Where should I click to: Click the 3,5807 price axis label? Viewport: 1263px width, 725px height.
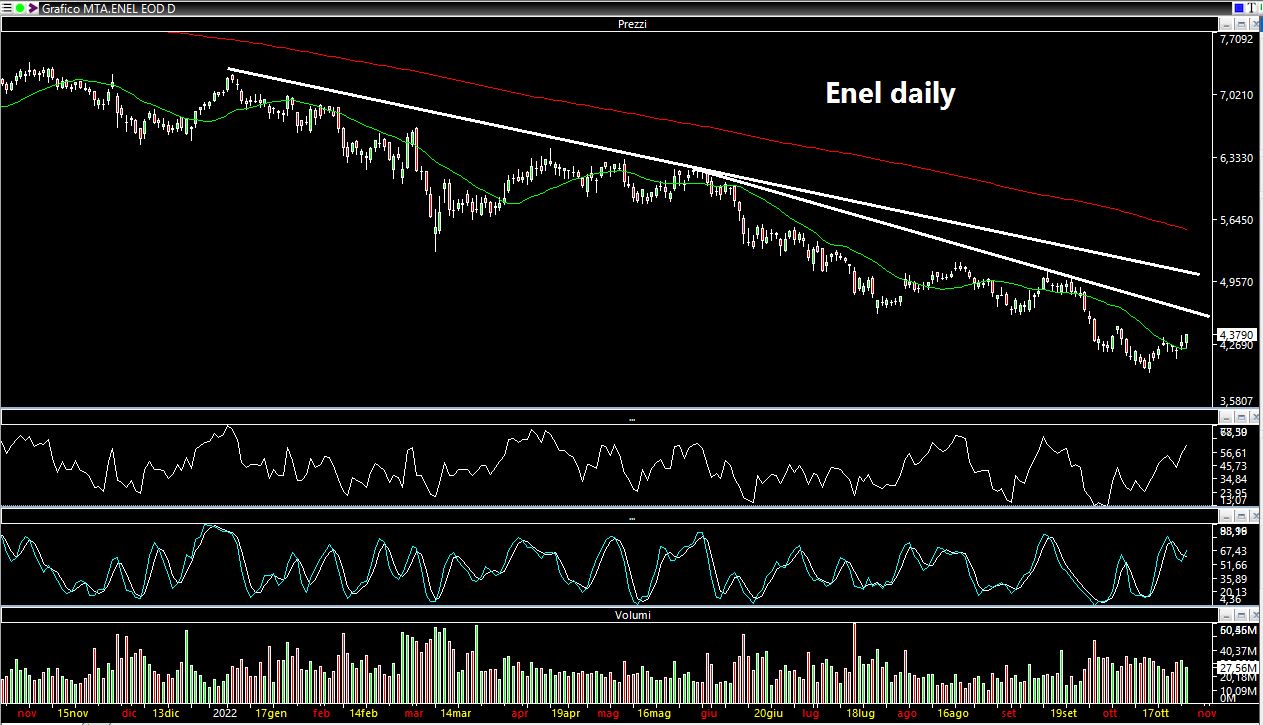1237,401
